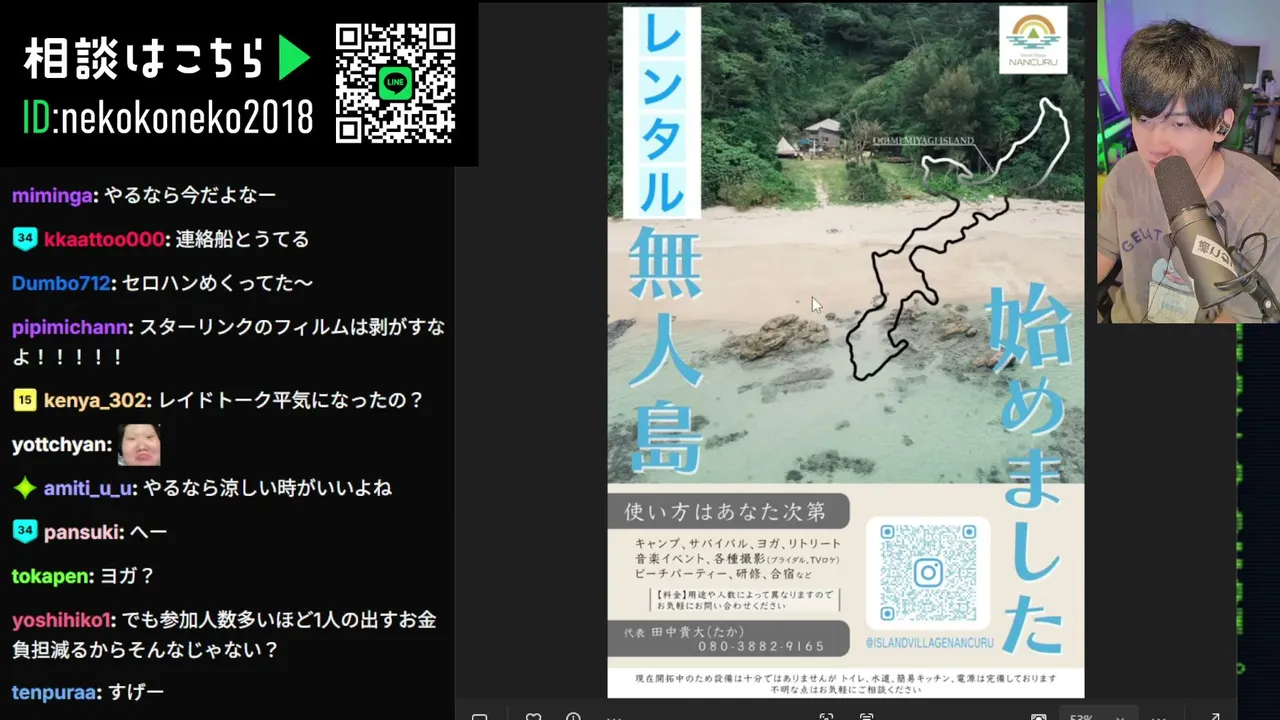This screenshot has height=720, width=1280.
Task: Click the 15 badge next to kenya_302
Action: [x=25, y=400]
